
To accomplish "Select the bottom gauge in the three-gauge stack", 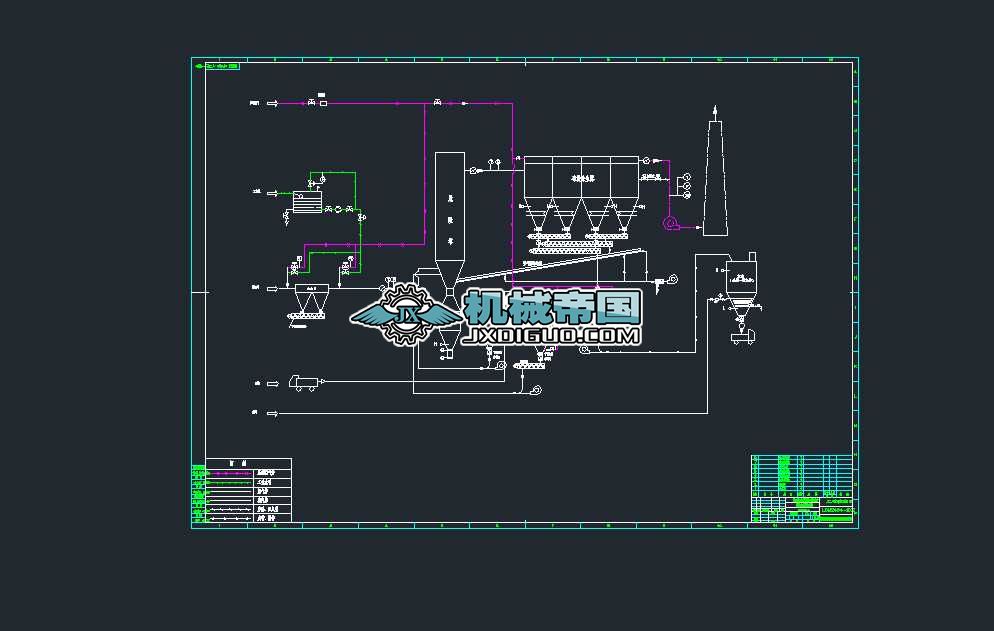I will pyautogui.click(x=687, y=196).
